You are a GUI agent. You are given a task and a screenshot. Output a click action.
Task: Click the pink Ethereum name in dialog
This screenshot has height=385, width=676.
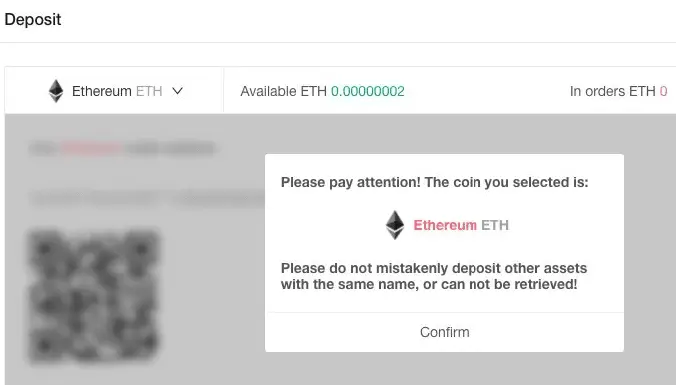[x=445, y=225]
